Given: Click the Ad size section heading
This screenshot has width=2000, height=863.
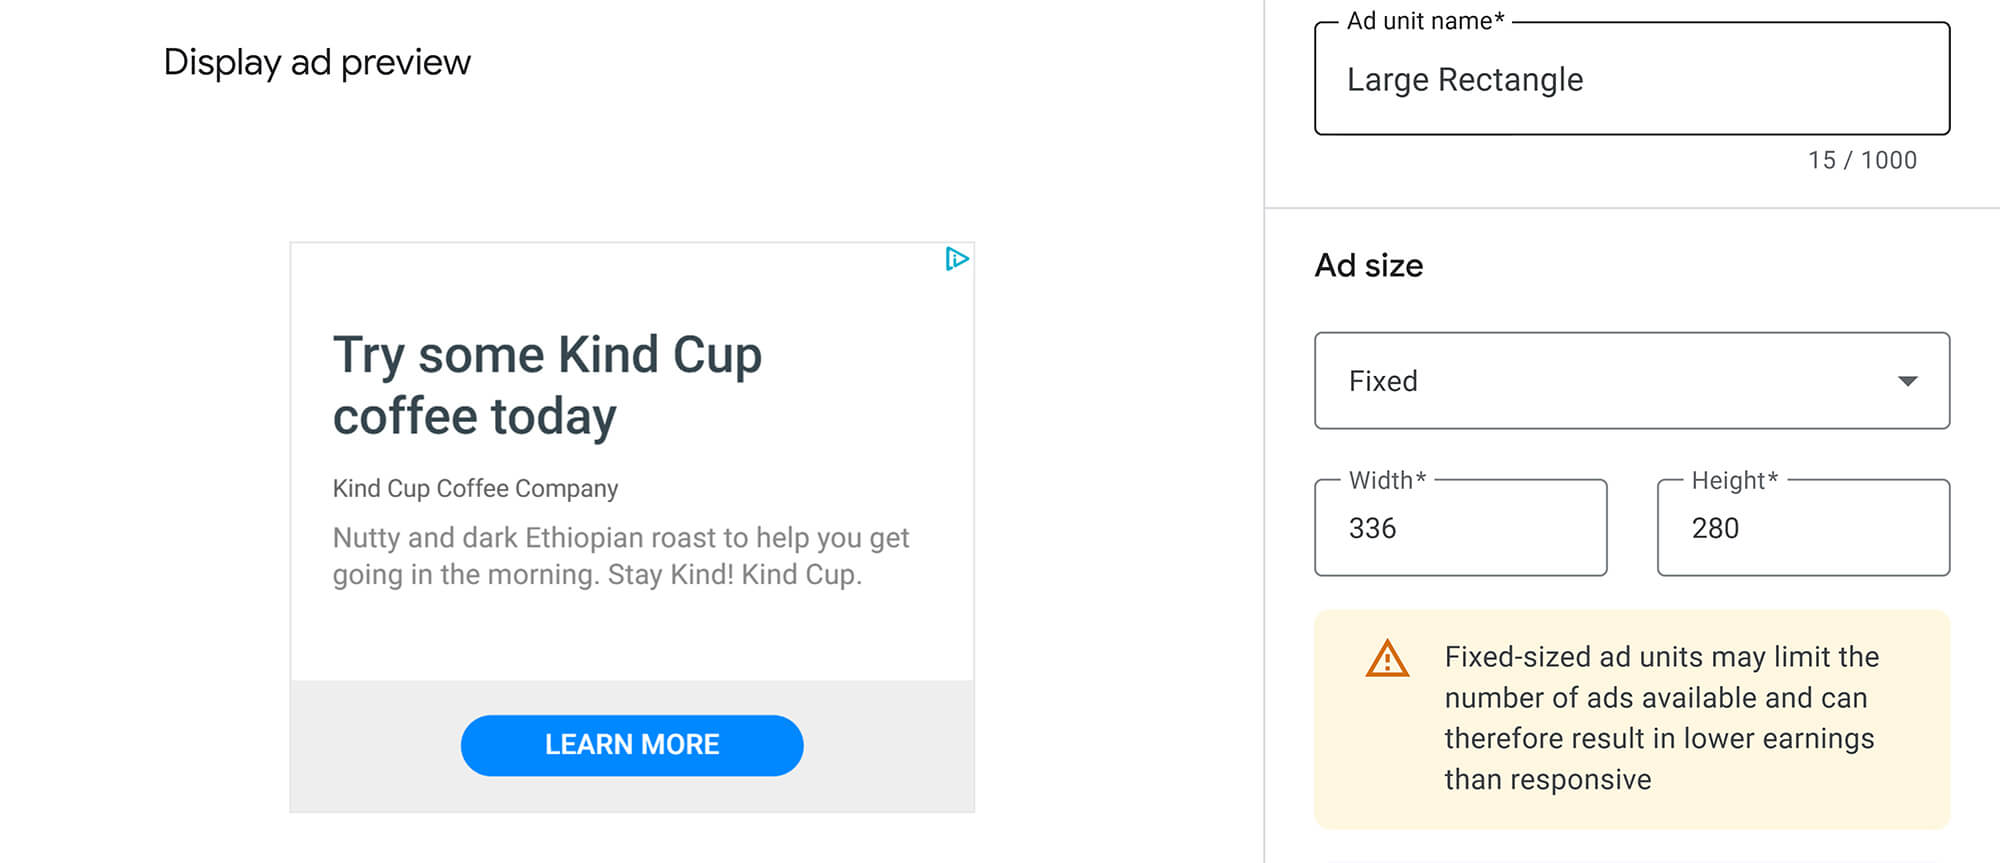Looking at the screenshot, I should coord(1368,265).
